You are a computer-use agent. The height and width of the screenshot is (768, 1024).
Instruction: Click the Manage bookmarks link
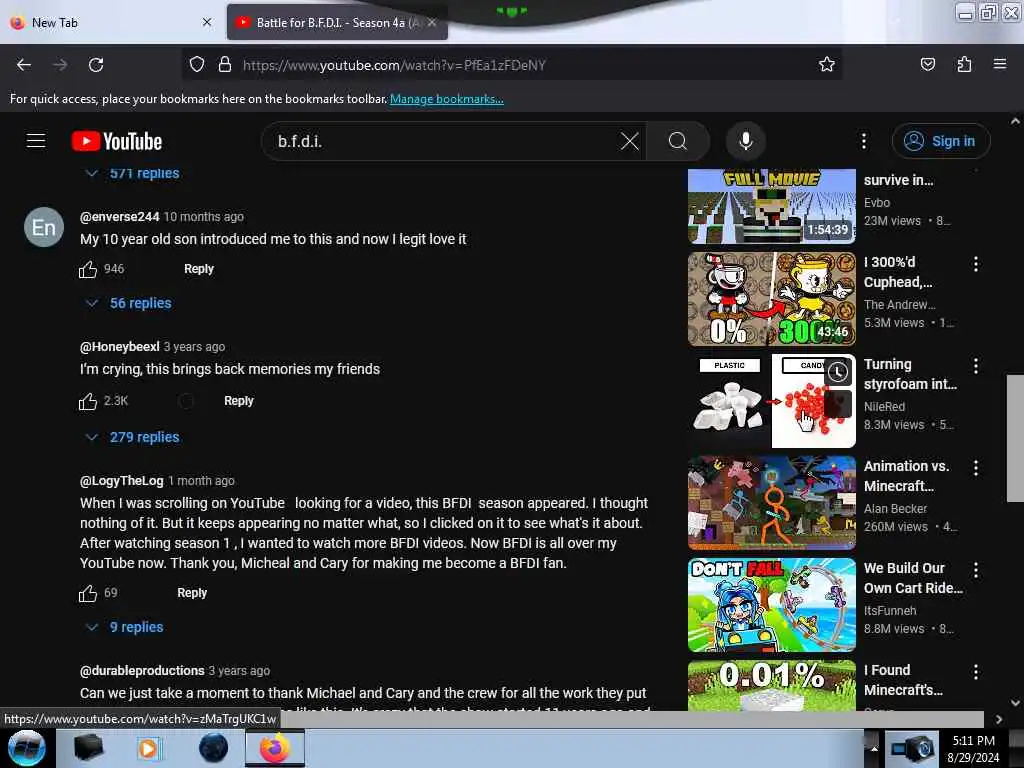(447, 99)
